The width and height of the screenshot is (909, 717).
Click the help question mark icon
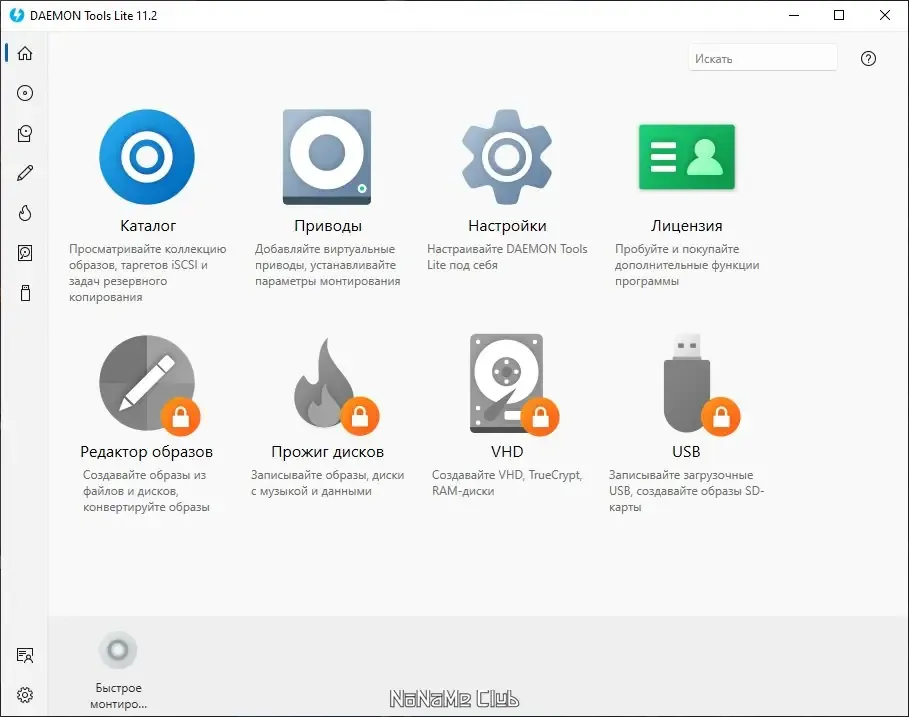[x=868, y=59]
